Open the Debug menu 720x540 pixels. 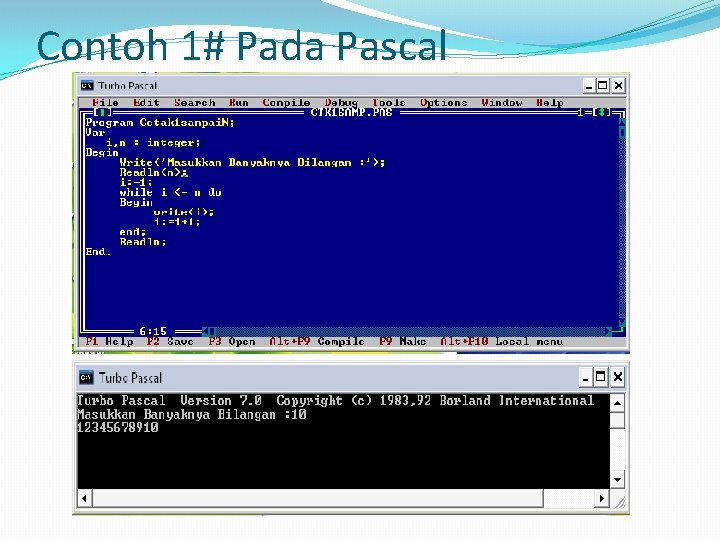[341, 103]
